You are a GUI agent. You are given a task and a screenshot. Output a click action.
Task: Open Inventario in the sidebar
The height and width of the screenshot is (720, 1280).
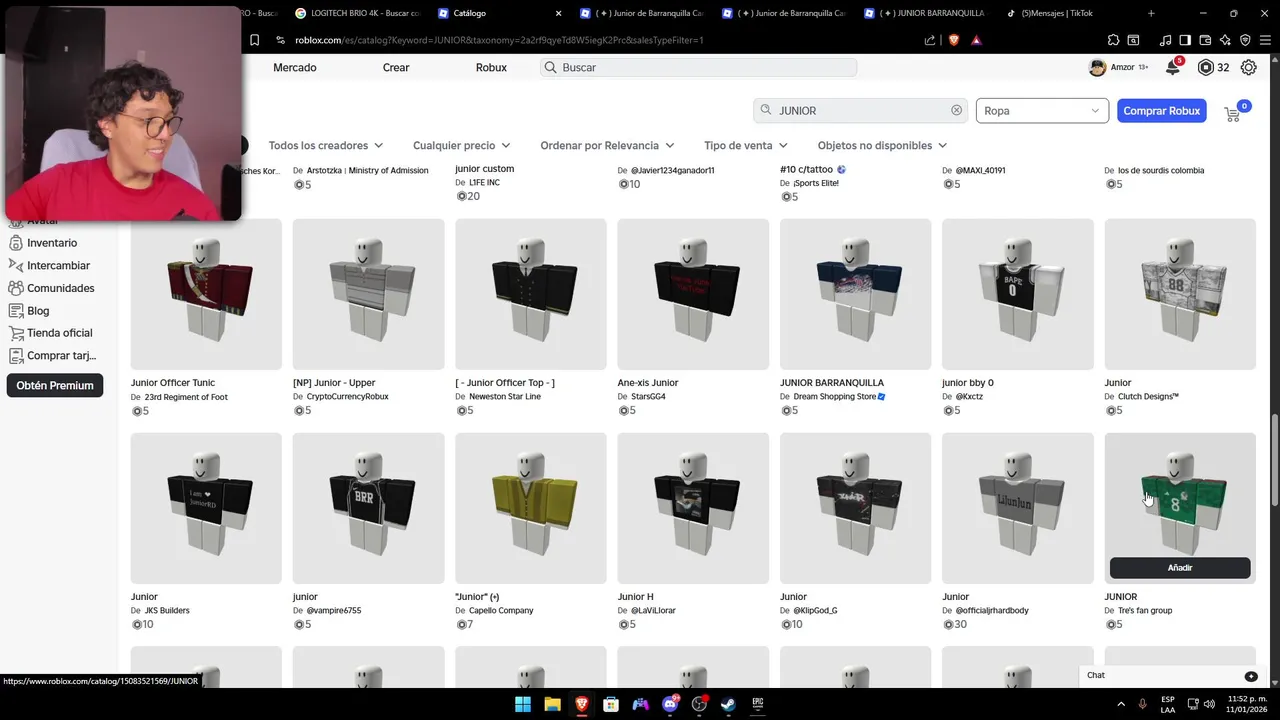click(43, 243)
